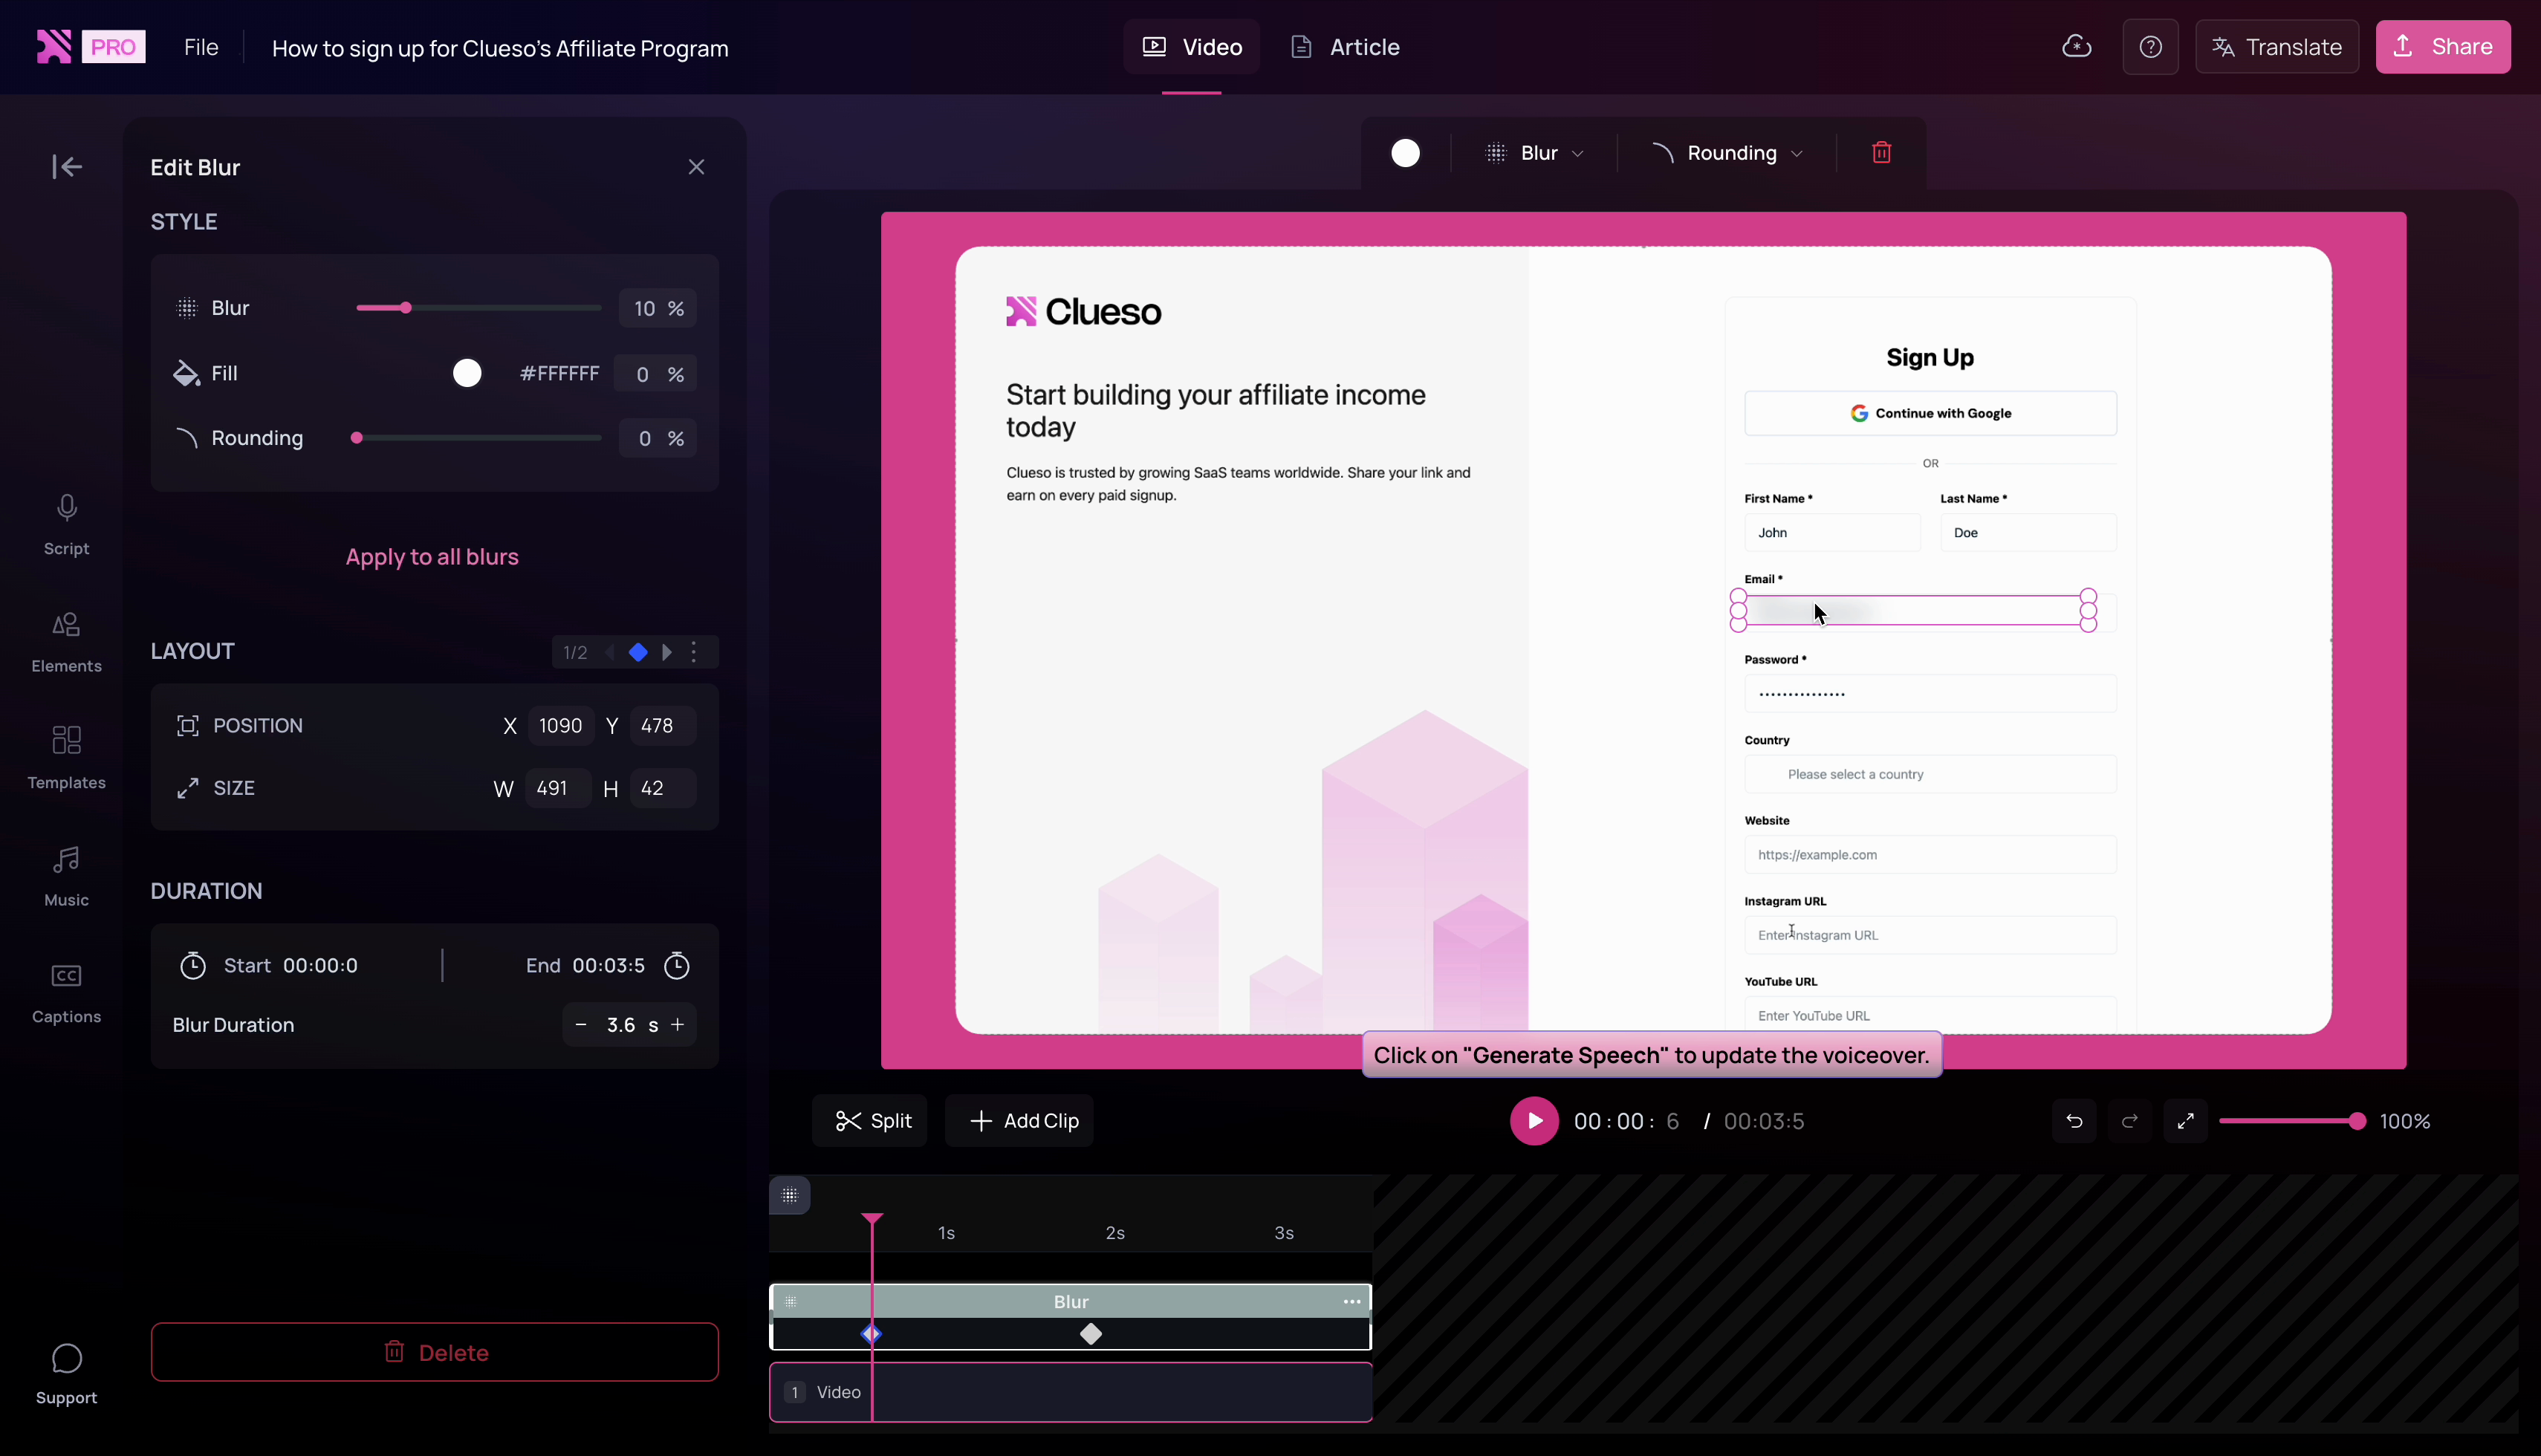Open the File menu
This screenshot has height=1456, width=2541.
[x=201, y=47]
